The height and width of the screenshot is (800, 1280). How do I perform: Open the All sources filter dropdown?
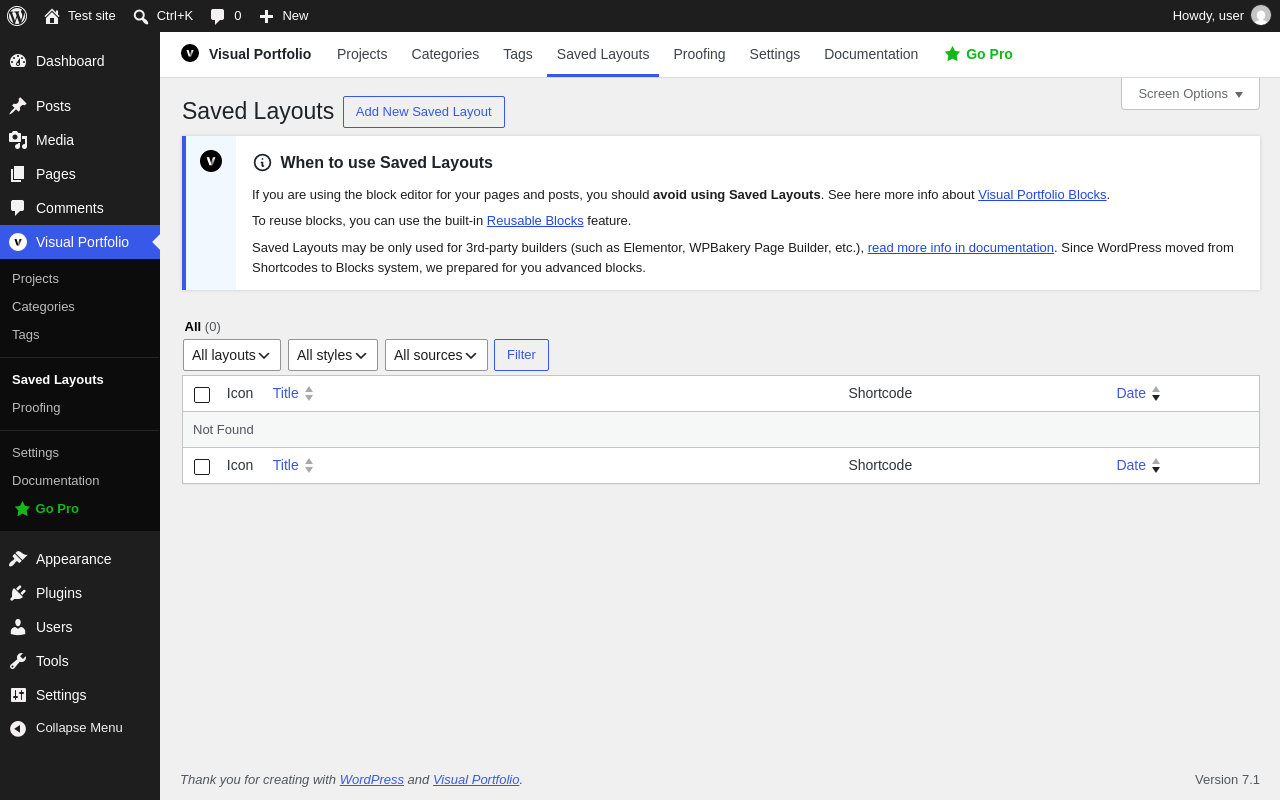click(x=436, y=355)
